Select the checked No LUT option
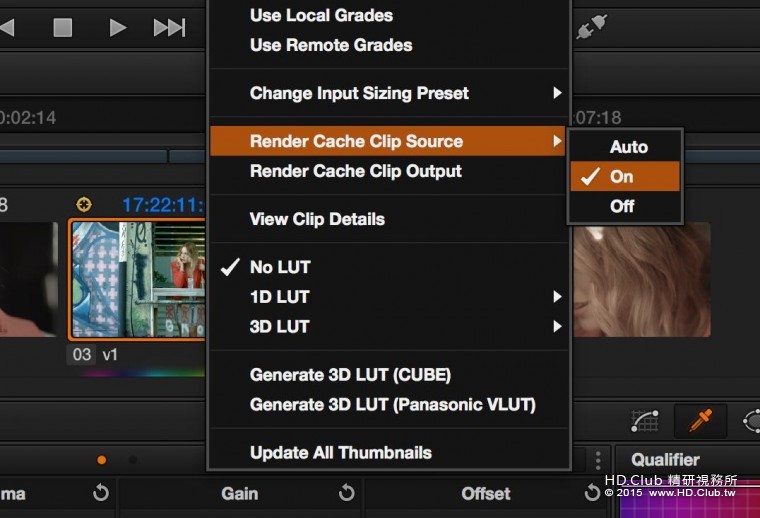 point(280,267)
